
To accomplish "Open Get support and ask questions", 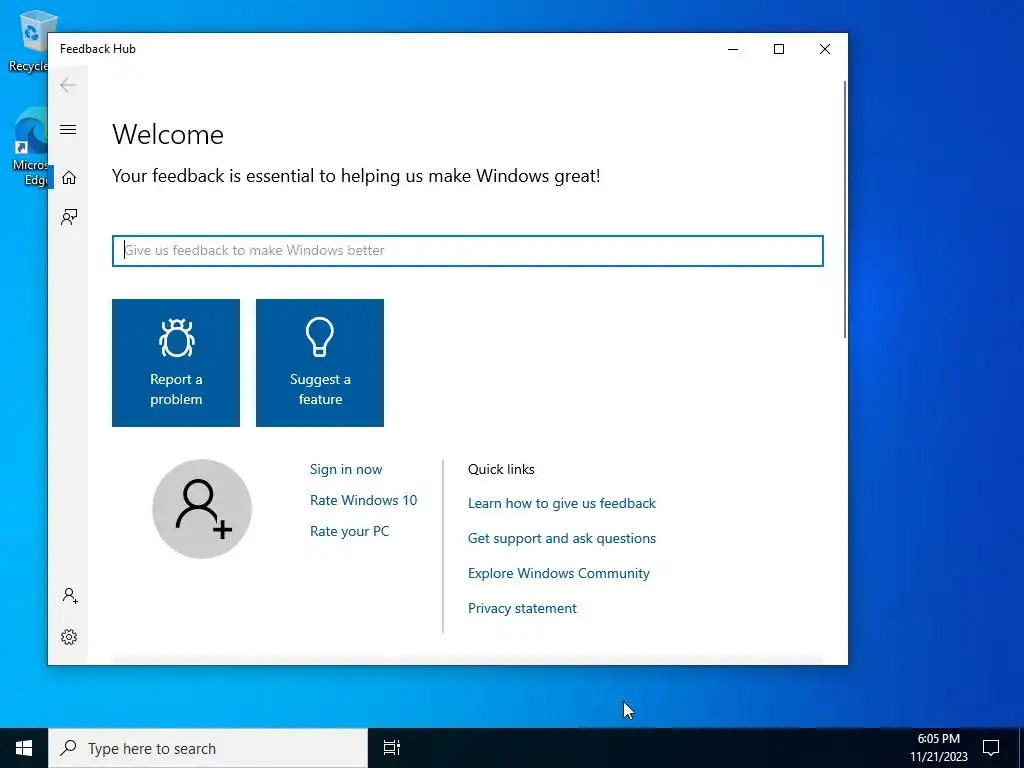I will click(x=562, y=538).
